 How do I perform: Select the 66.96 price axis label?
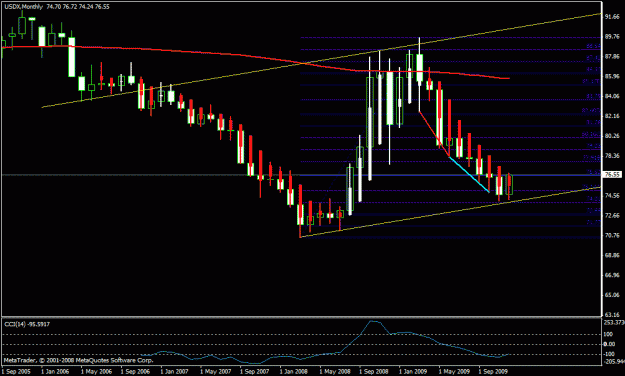pyautogui.click(x=612, y=275)
